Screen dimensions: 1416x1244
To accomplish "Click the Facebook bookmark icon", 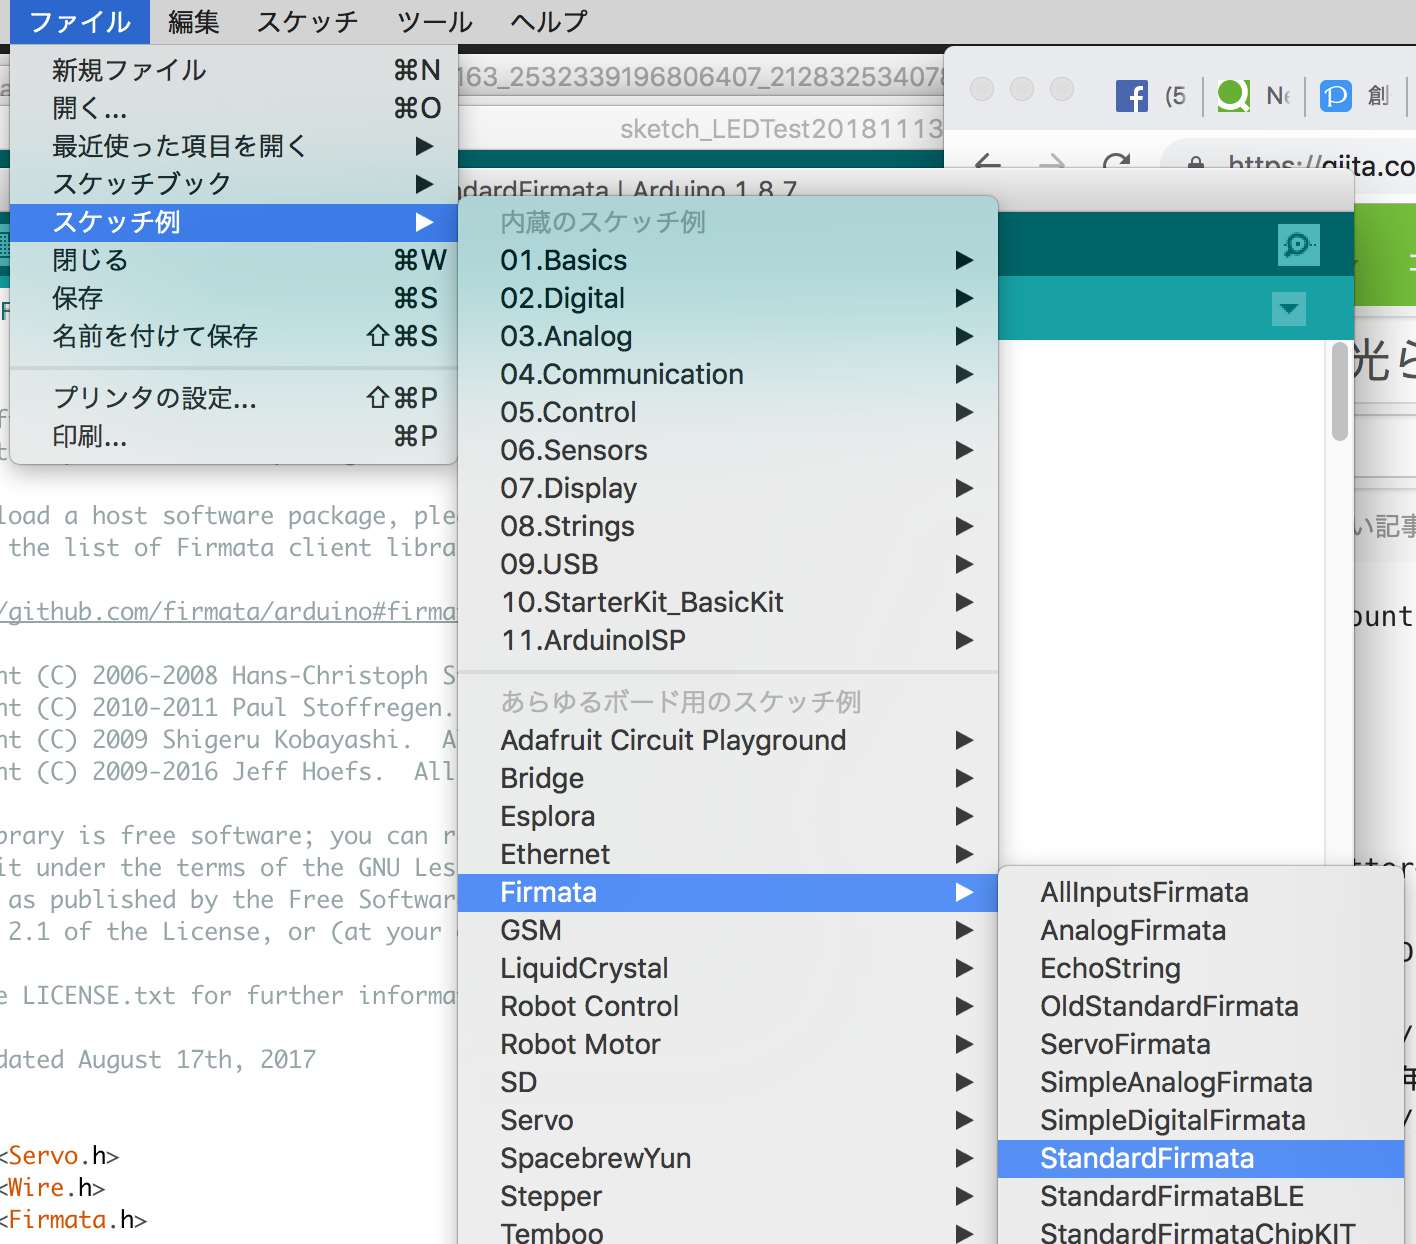I will click(1131, 95).
